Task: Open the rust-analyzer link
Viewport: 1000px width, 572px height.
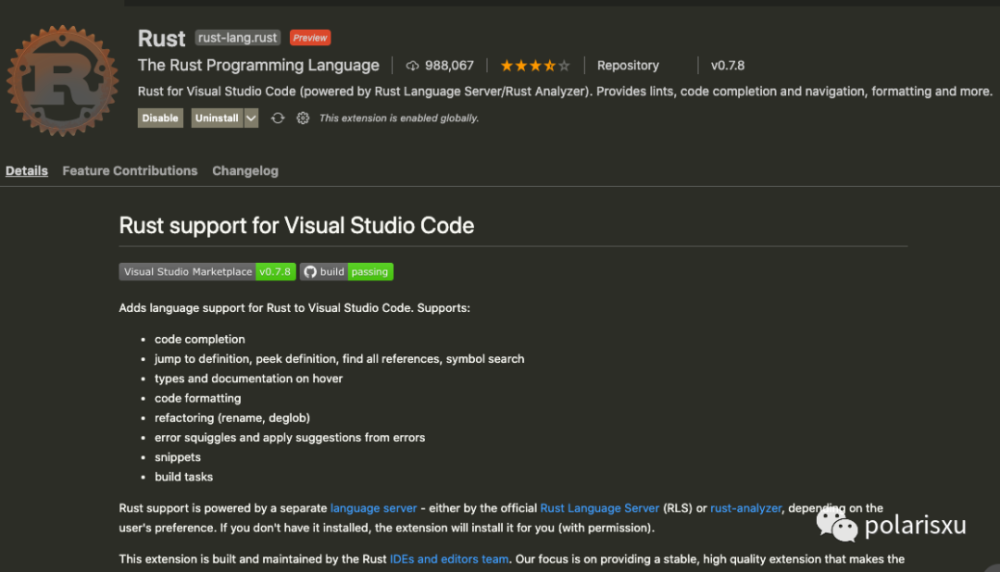Action: point(746,508)
